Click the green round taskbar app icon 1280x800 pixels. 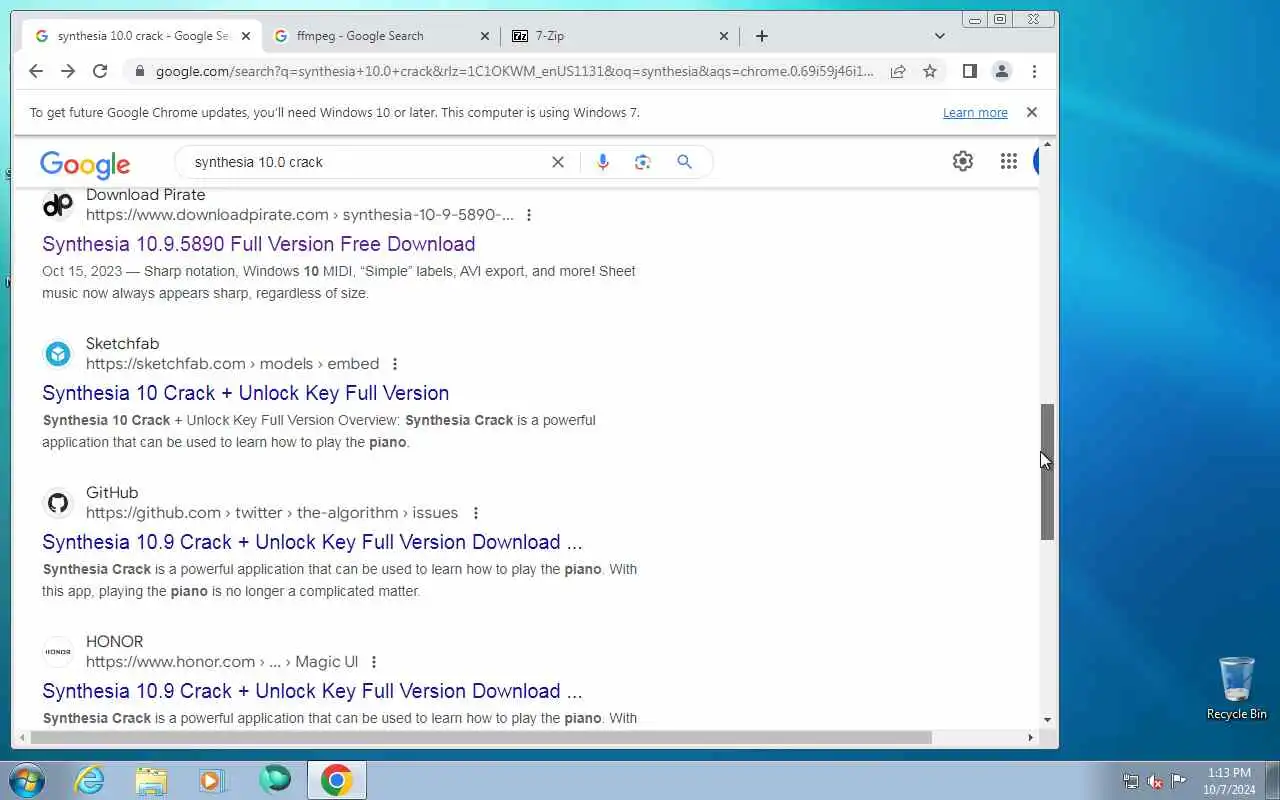click(x=275, y=780)
